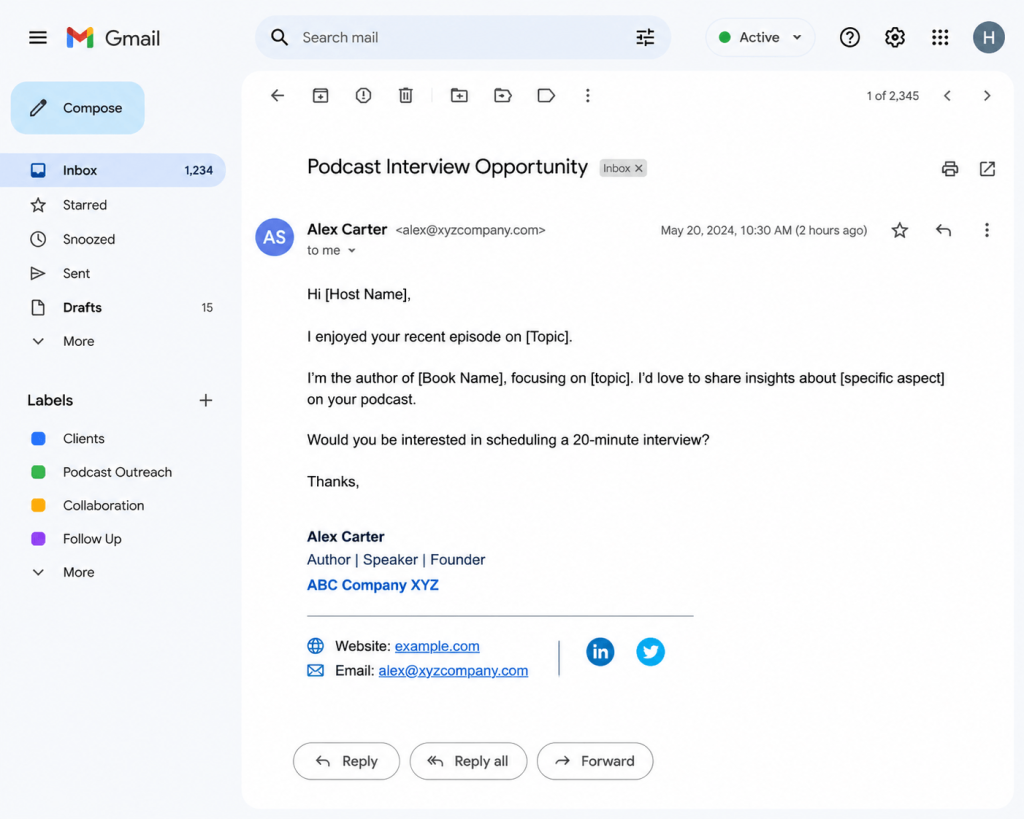Viewport: 1024px width, 819px height.
Task: Click the alex@xyzcompany.com signature link
Action: click(453, 671)
